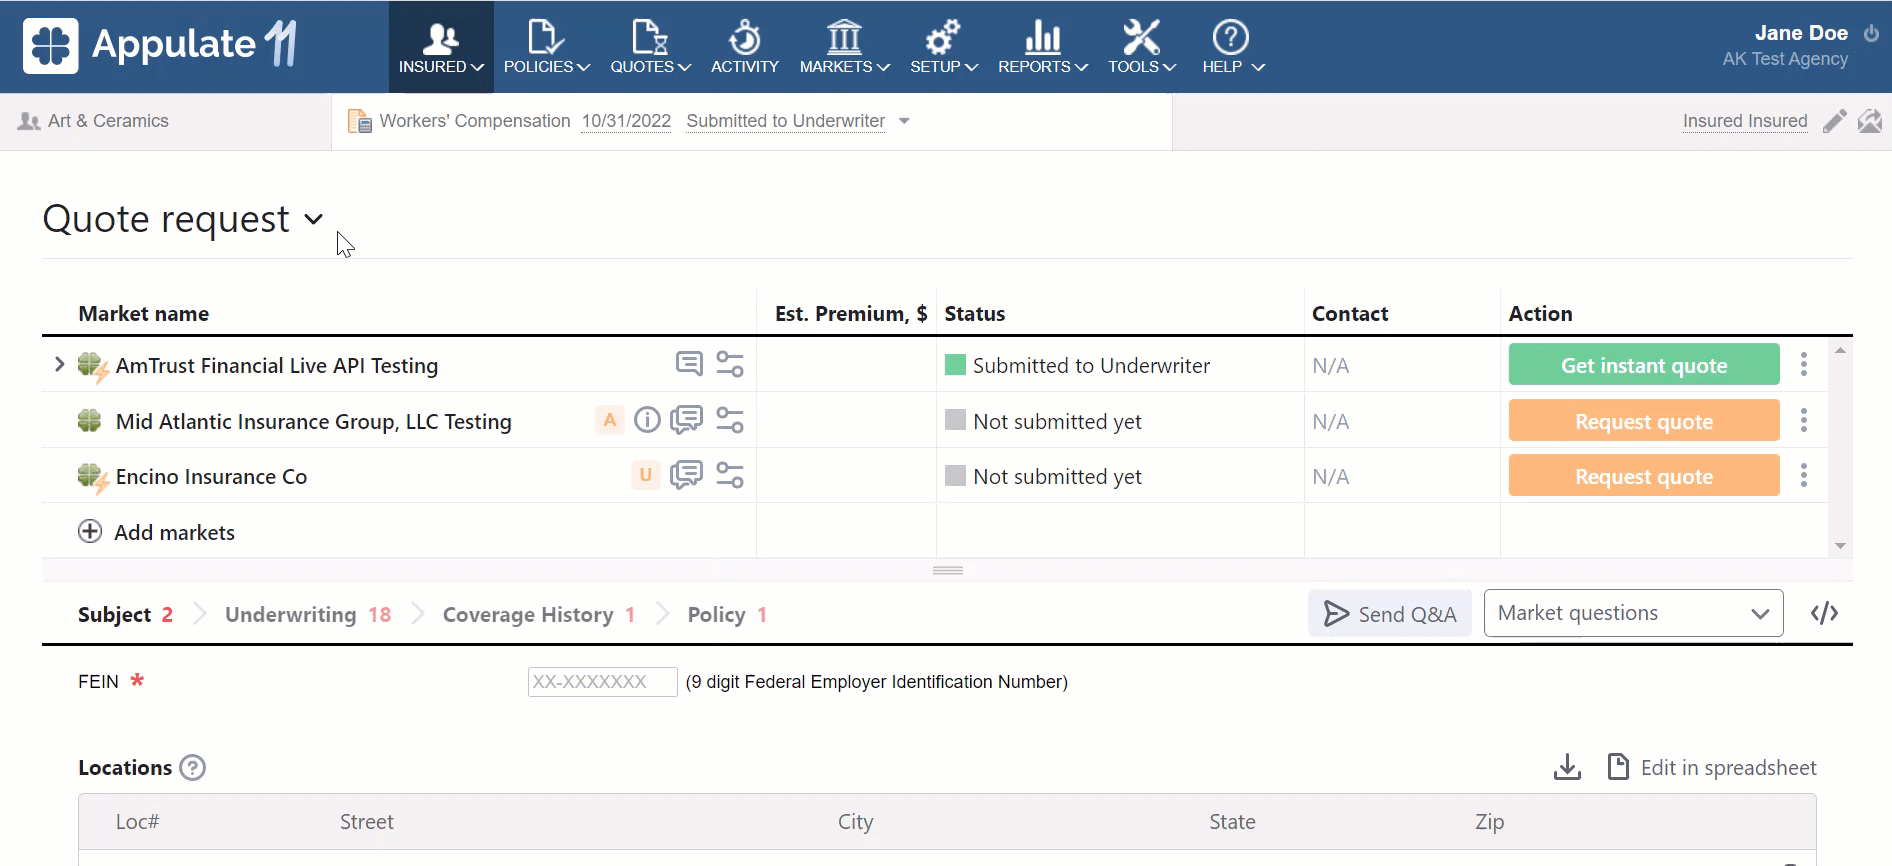Open the Reports menu
The height and width of the screenshot is (866, 1892).
click(x=1042, y=47)
